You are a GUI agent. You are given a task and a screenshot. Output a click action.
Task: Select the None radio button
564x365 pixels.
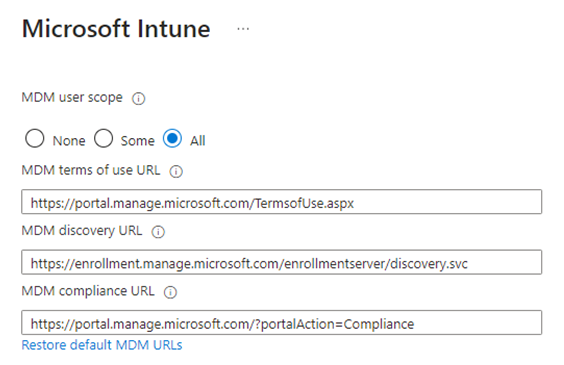click(35, 138)
